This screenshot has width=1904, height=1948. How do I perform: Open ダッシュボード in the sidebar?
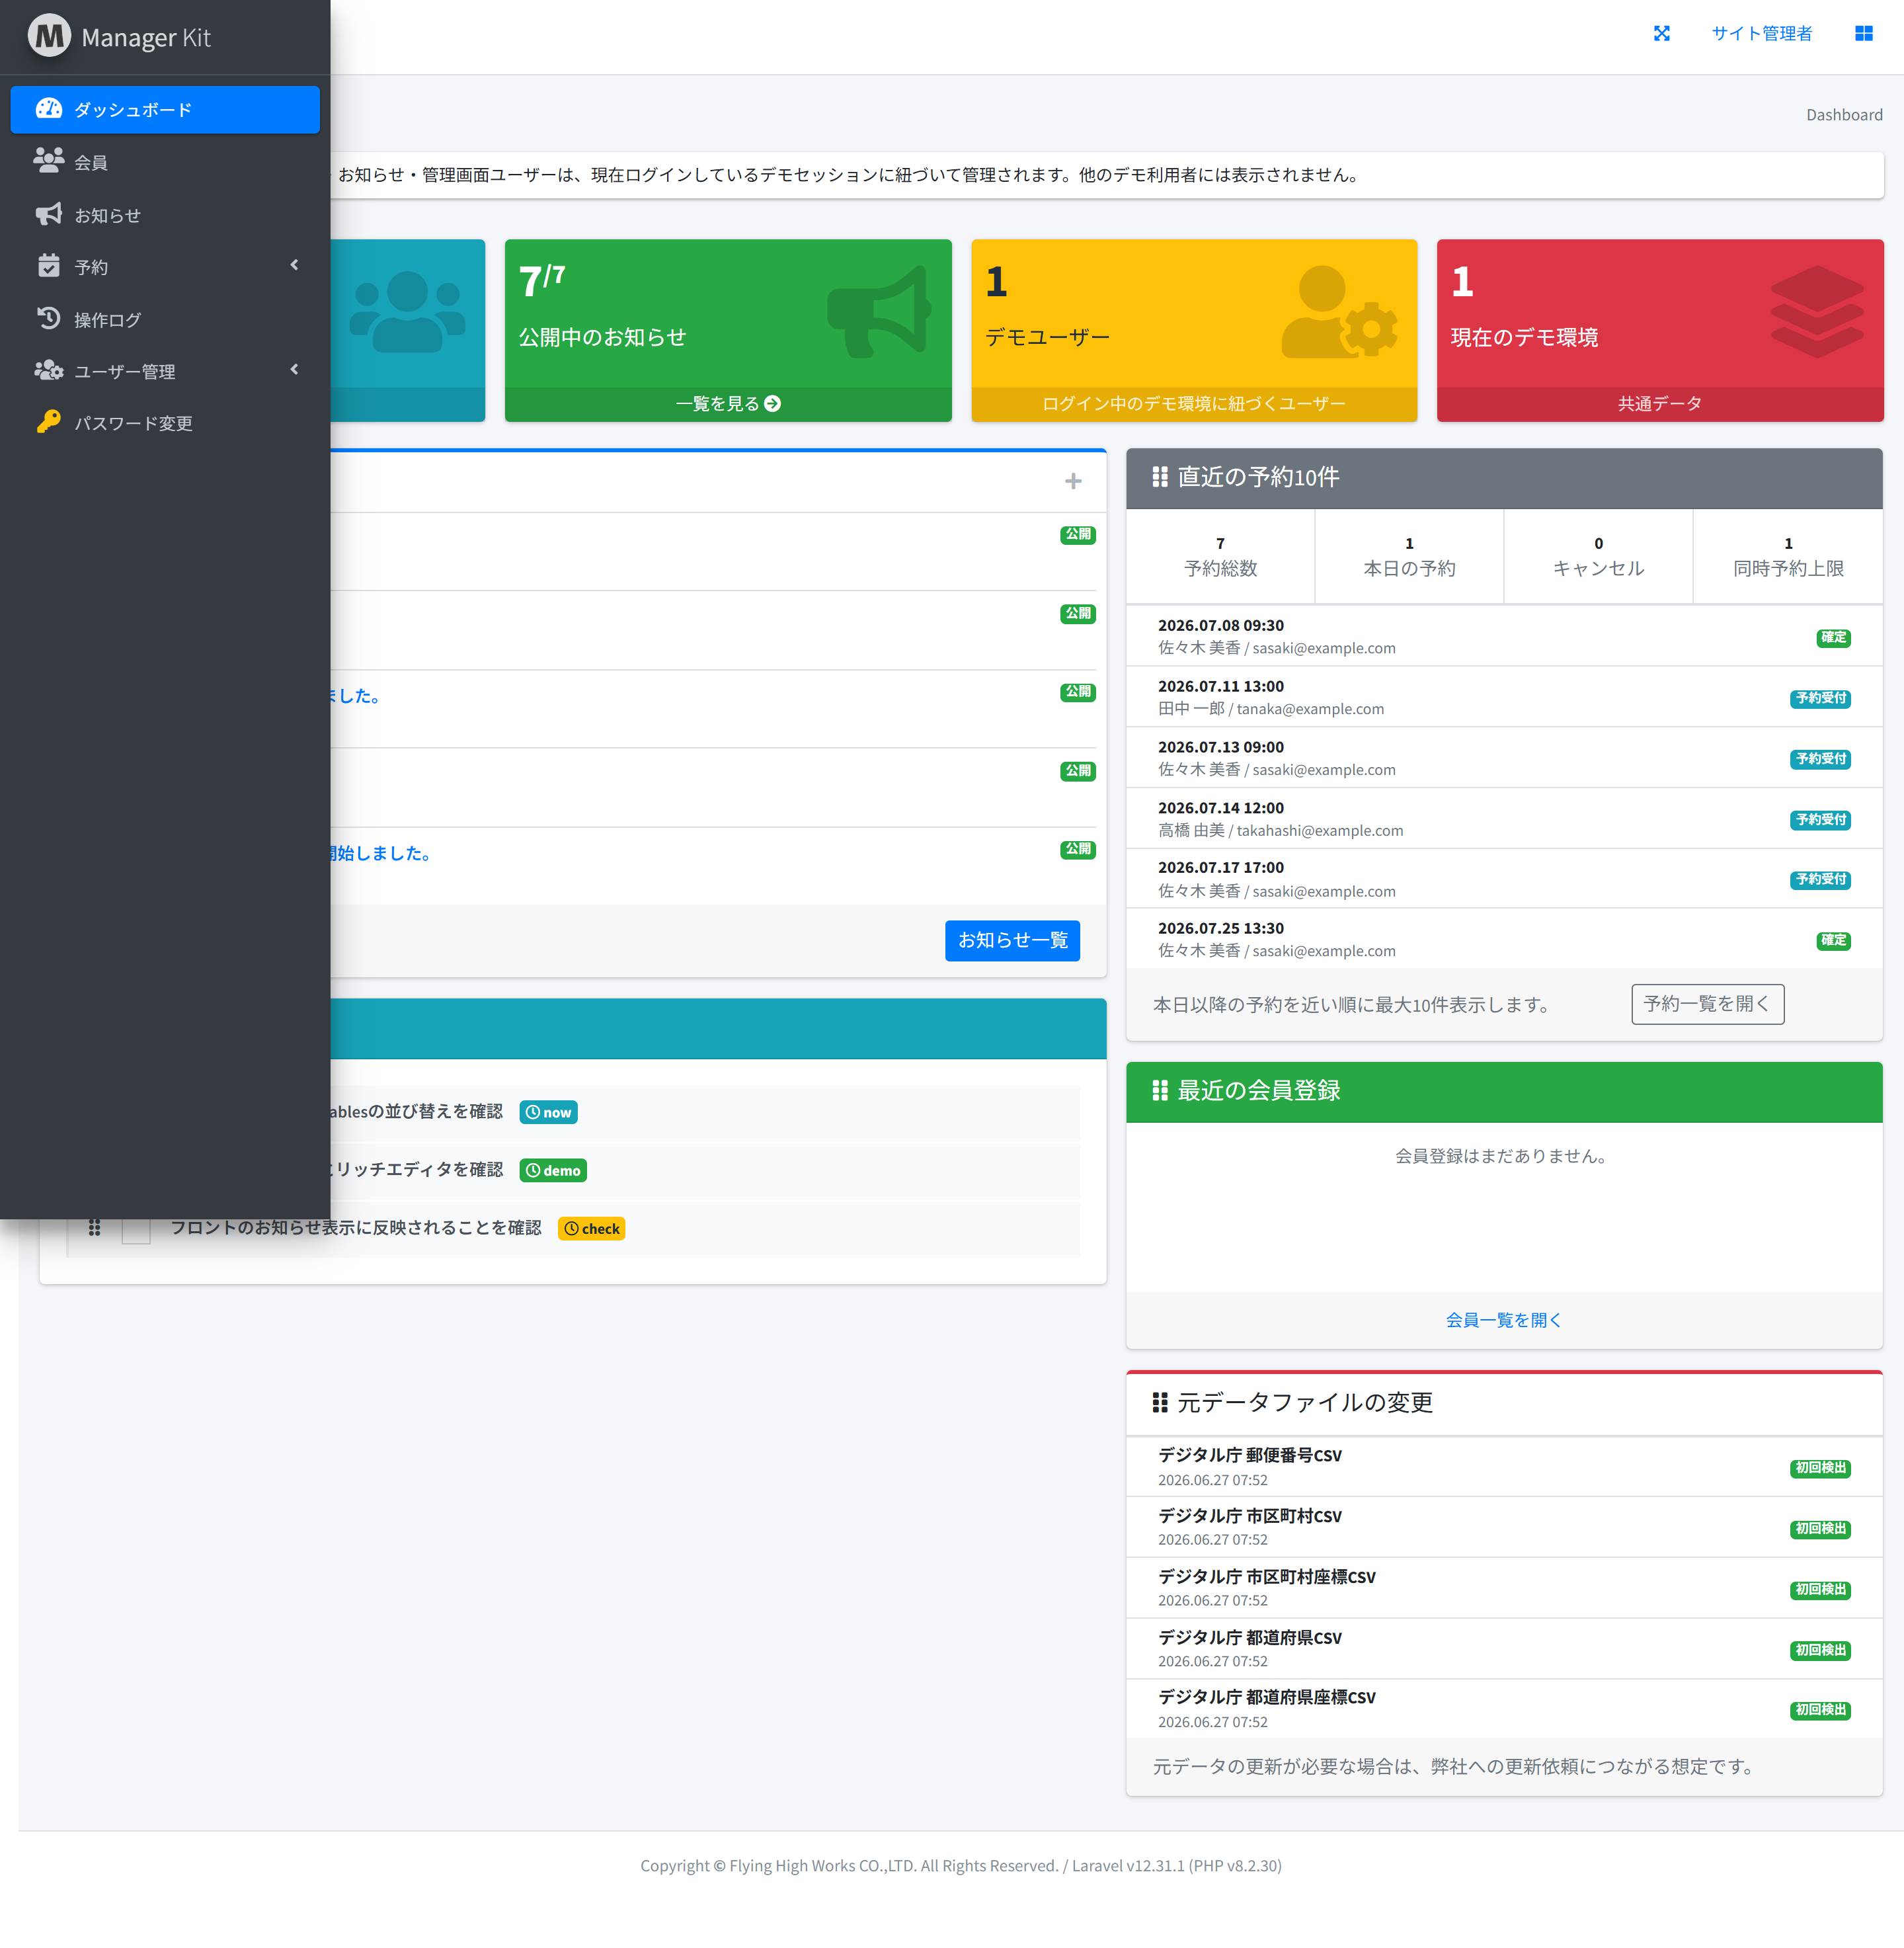click(x=165, y=109)
